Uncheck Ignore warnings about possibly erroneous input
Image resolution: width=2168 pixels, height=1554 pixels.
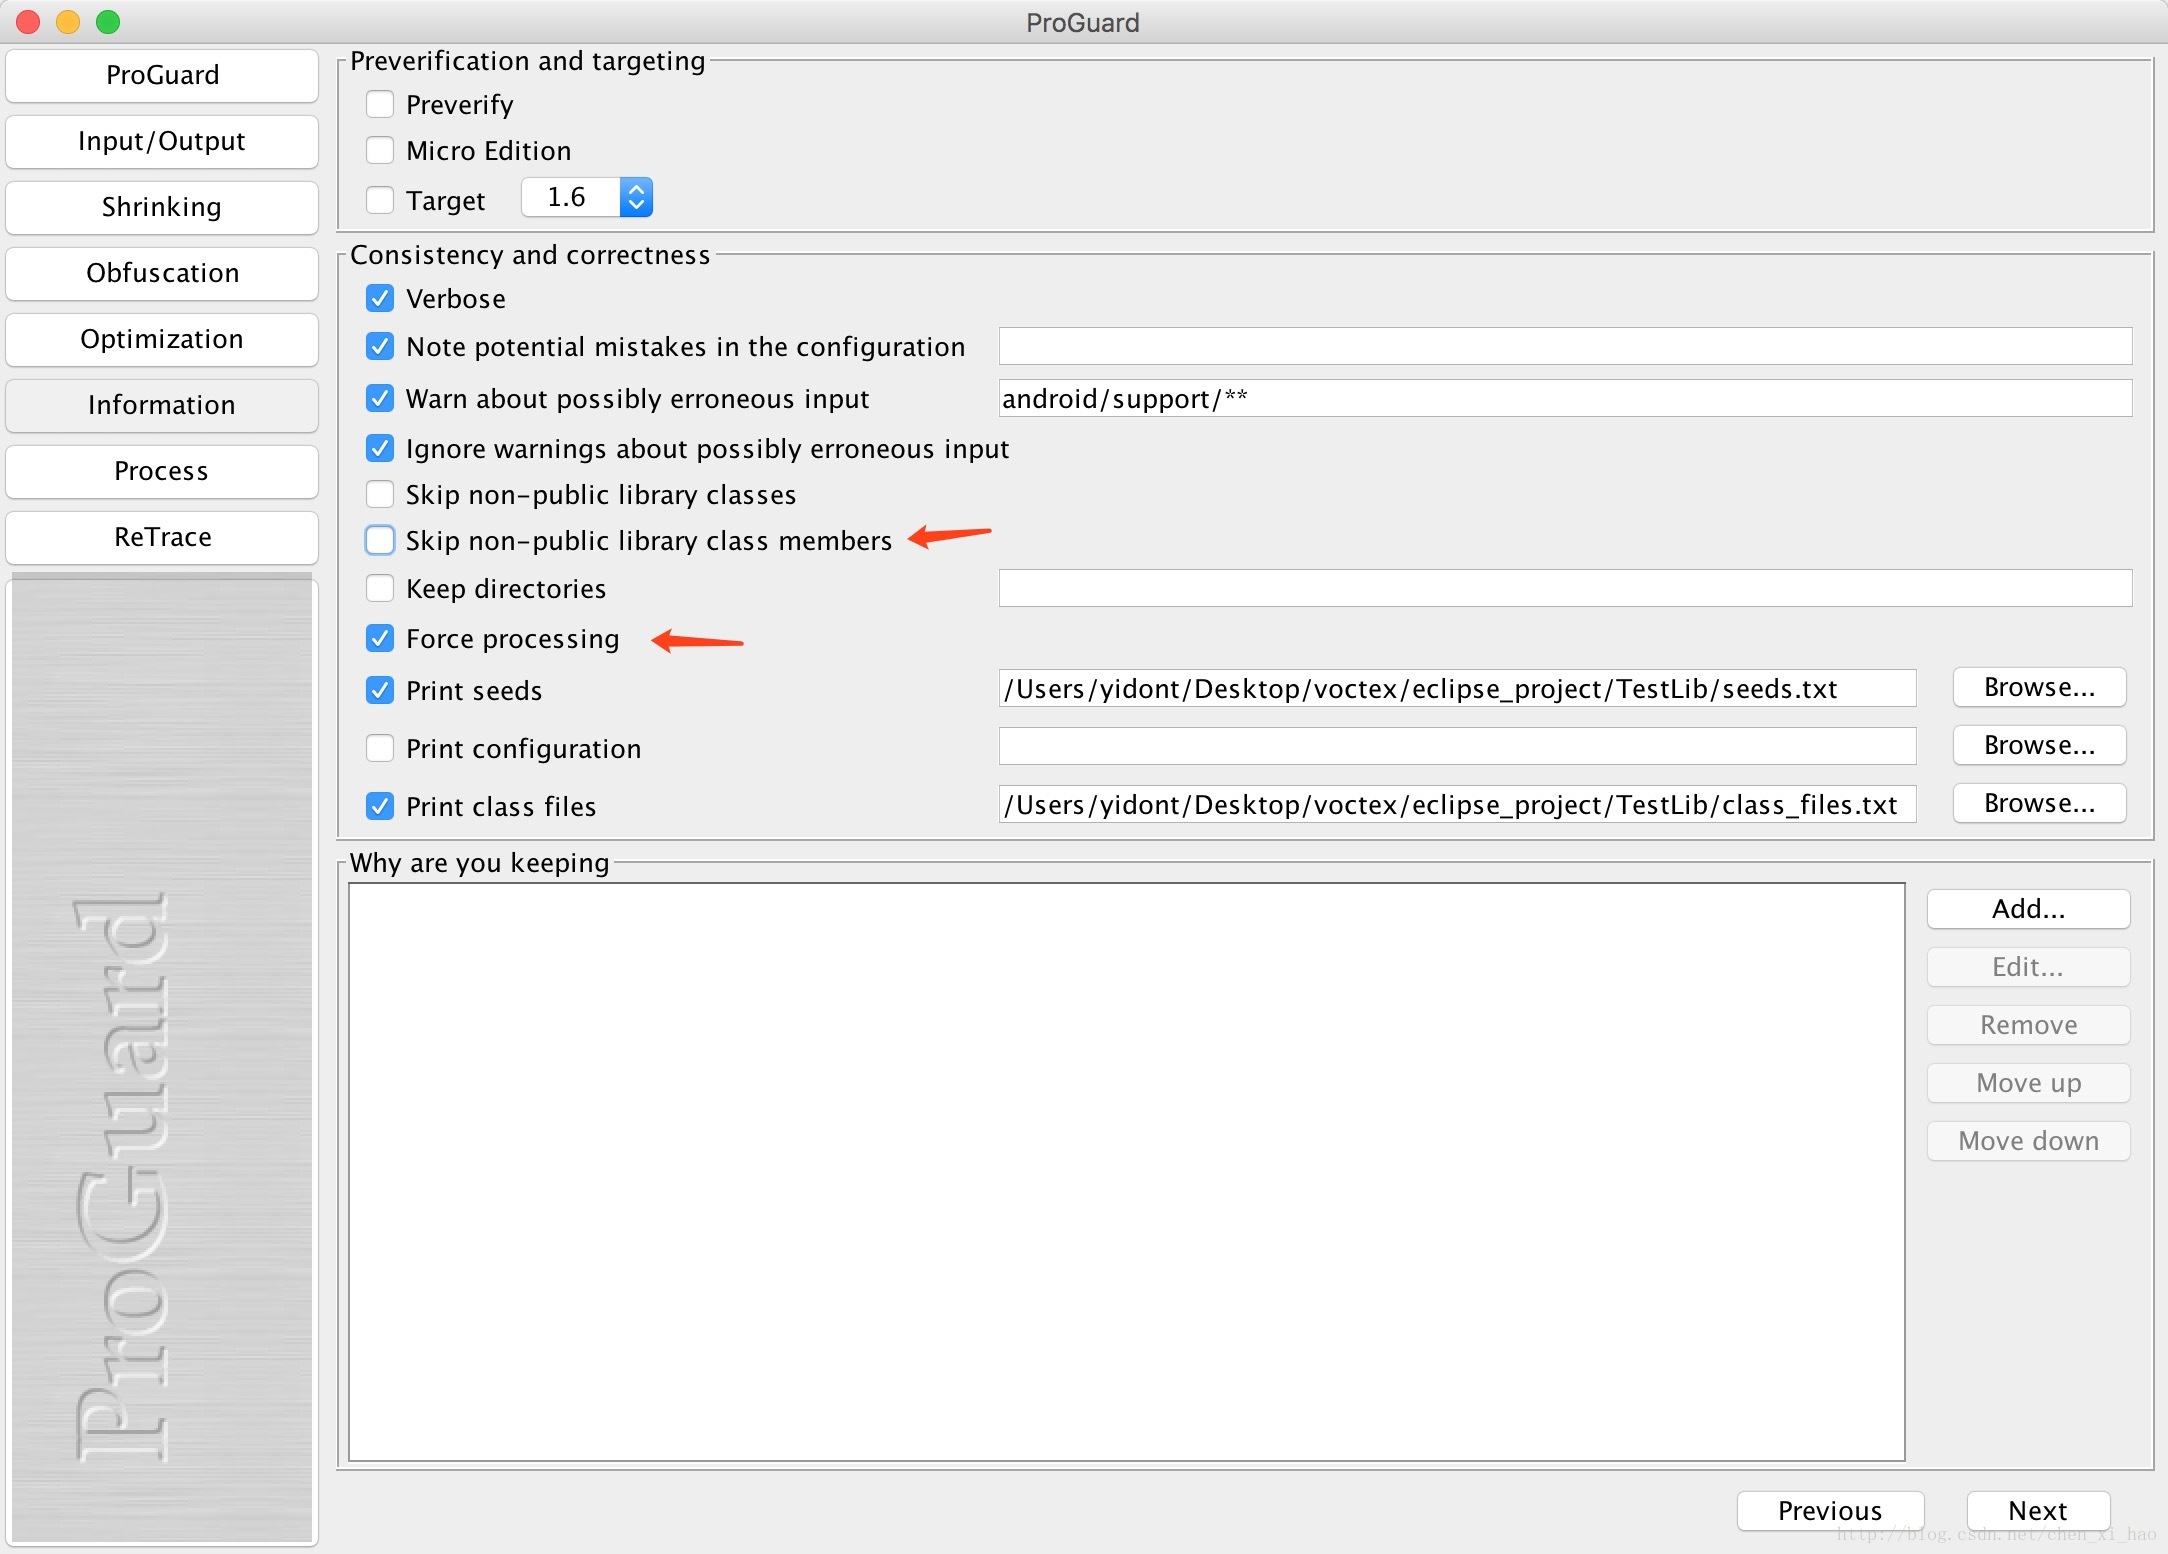point(380,448)
